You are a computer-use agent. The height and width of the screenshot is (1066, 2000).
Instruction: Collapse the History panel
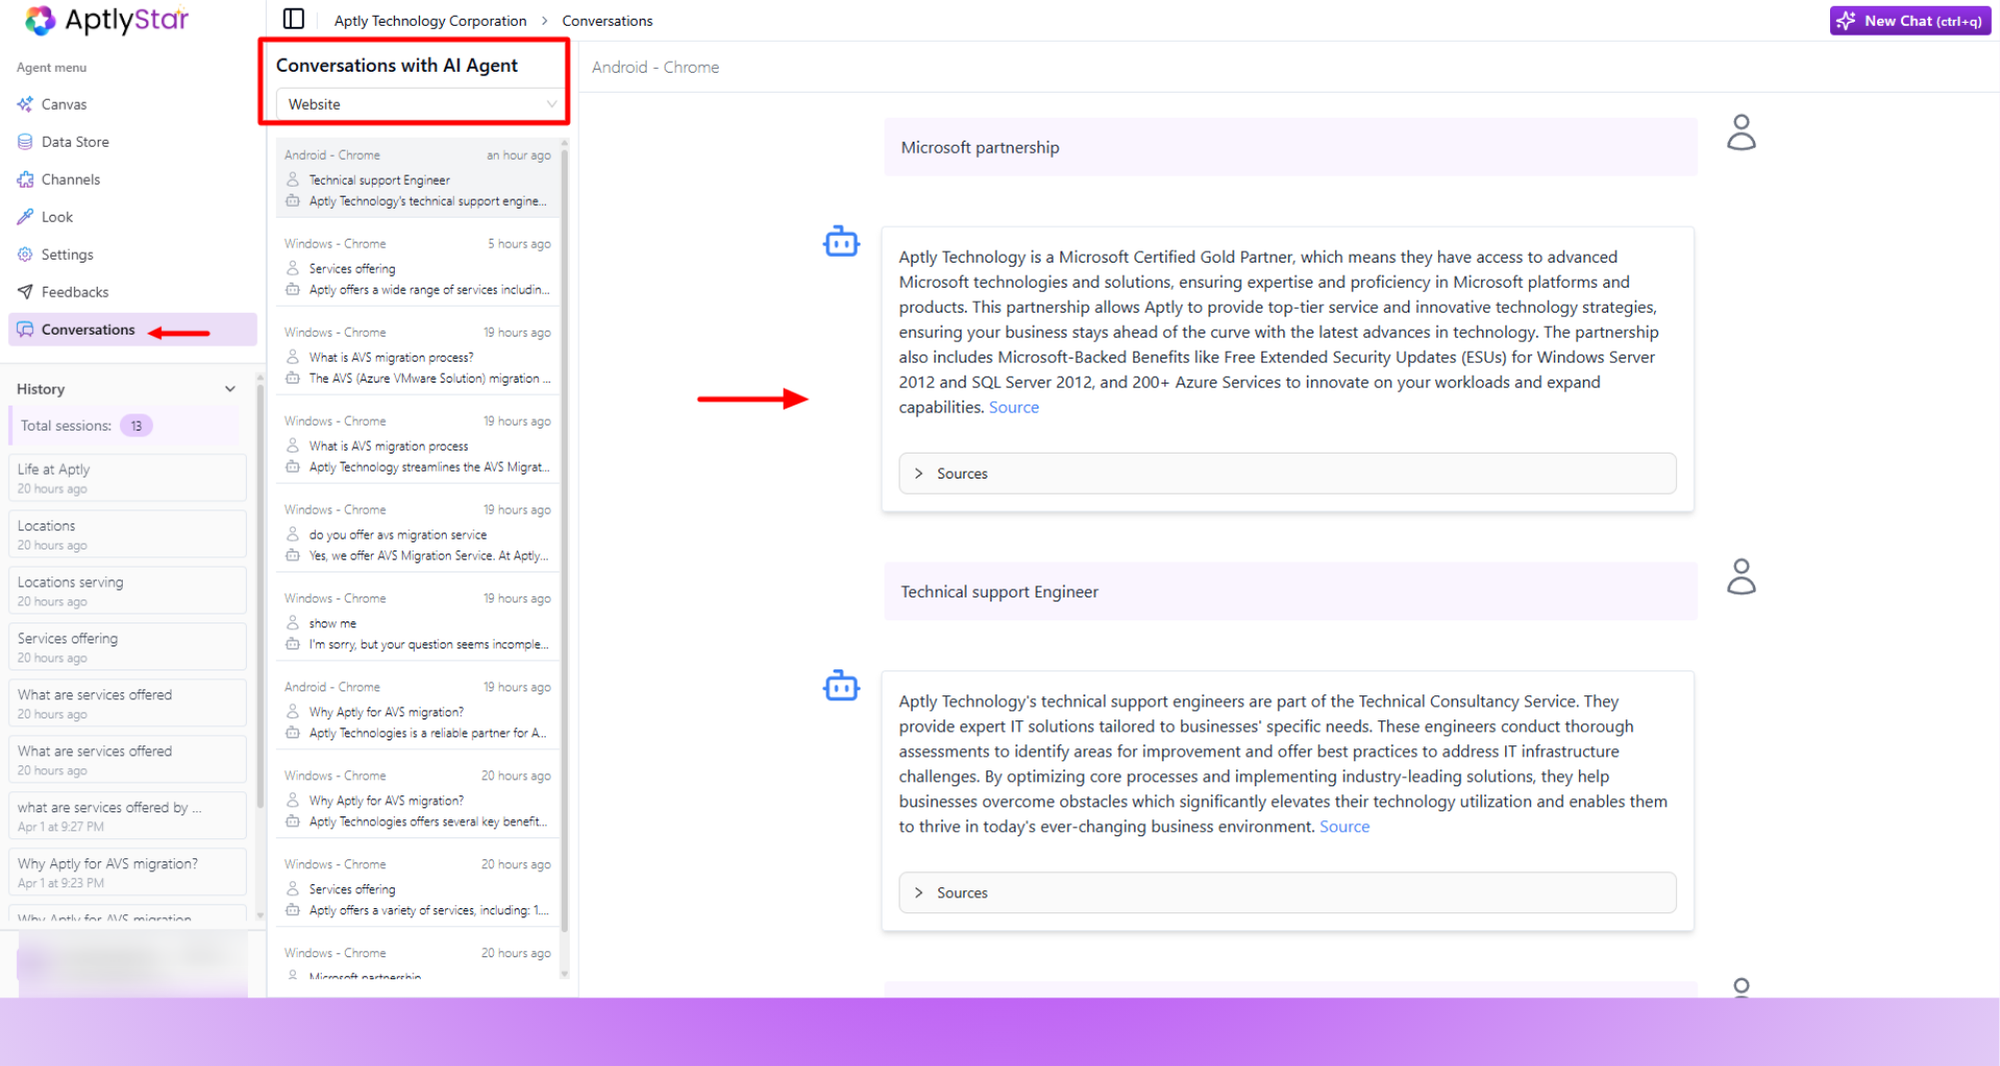pyautogui.click(x=230, y=388)
